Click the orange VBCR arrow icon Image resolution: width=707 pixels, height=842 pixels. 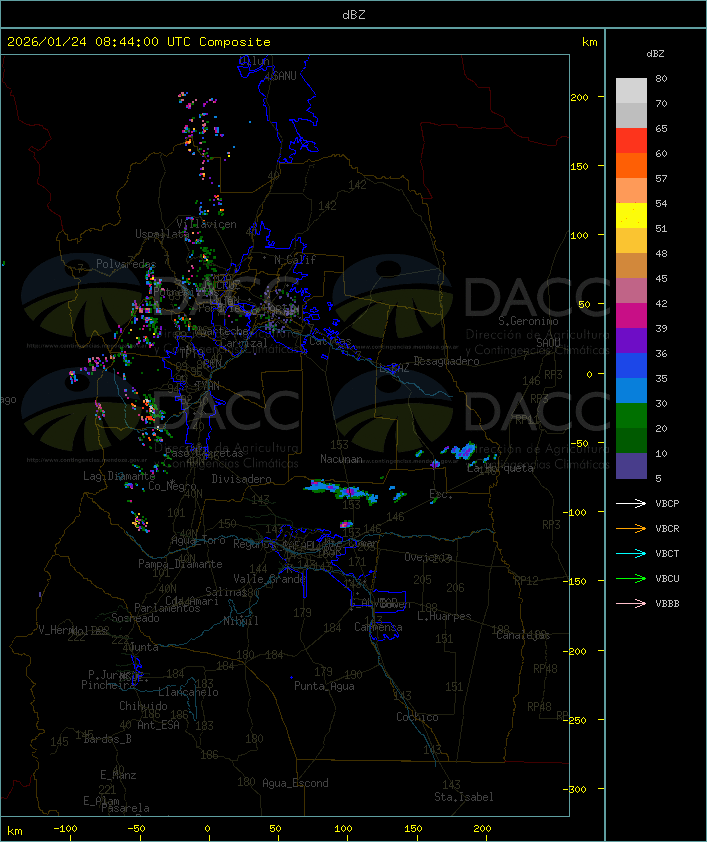coord(631,529)
